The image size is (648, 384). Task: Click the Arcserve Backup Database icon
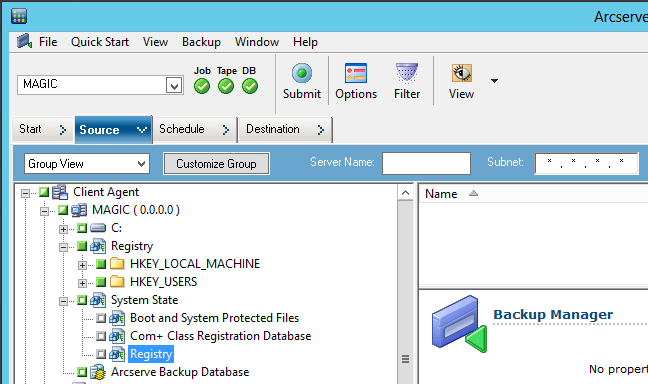tap(98, 372)
